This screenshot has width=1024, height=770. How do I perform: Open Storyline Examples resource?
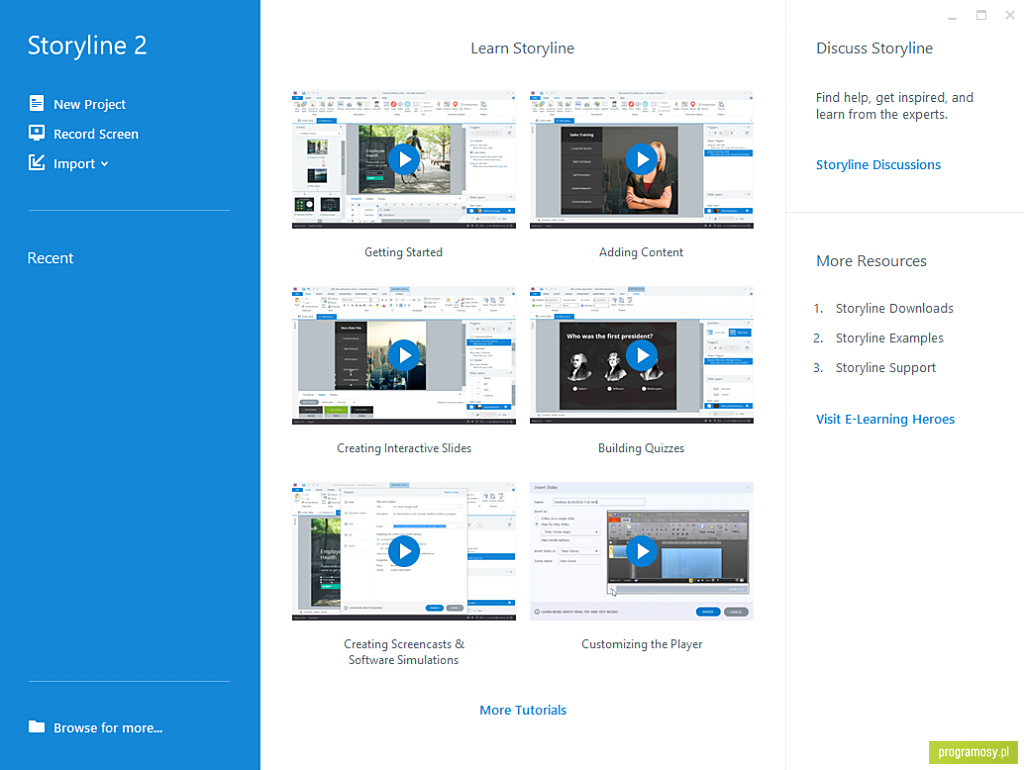[x=889, y=338]
